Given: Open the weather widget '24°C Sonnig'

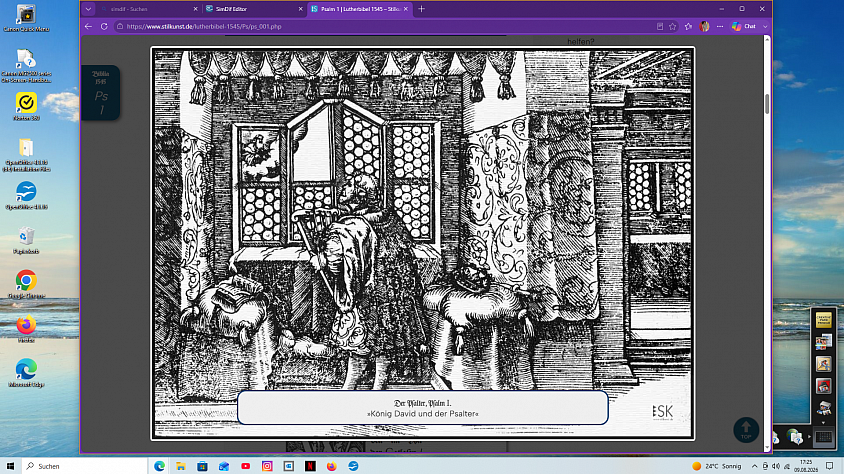Looking at the screenshot, I should coord(717,466).
